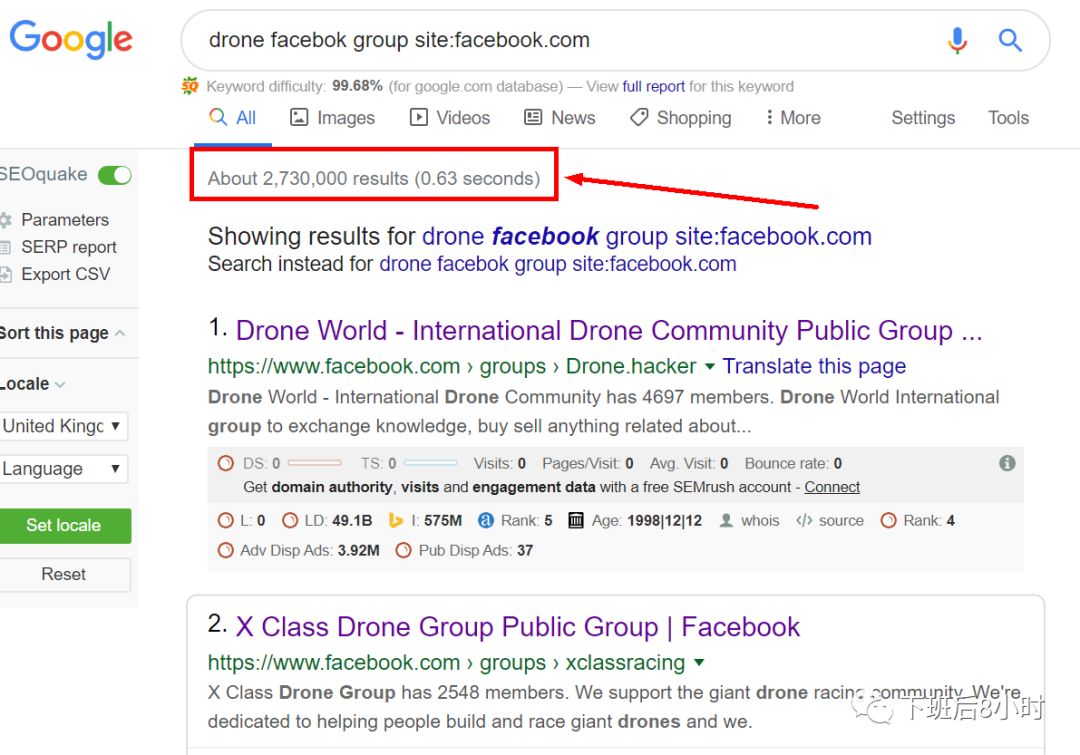Click the Visits: 0 metric
Screen dimensions: 1080x755
click(499, 464)
